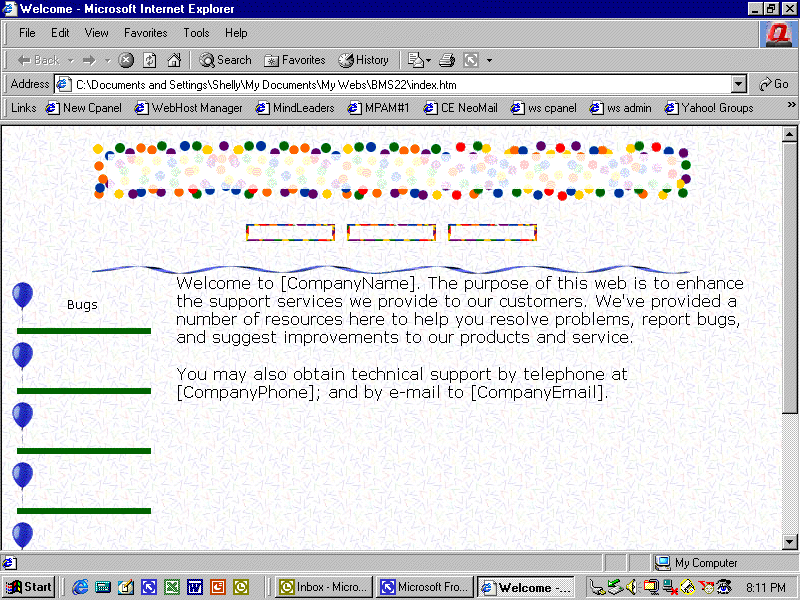
Task: Open the WebHost Manager link
Action: tap(188, 108)
